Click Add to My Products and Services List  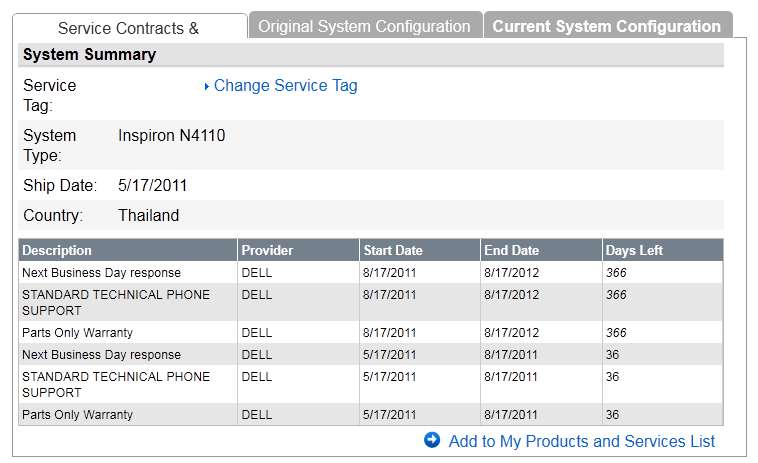tap(581, 441)
